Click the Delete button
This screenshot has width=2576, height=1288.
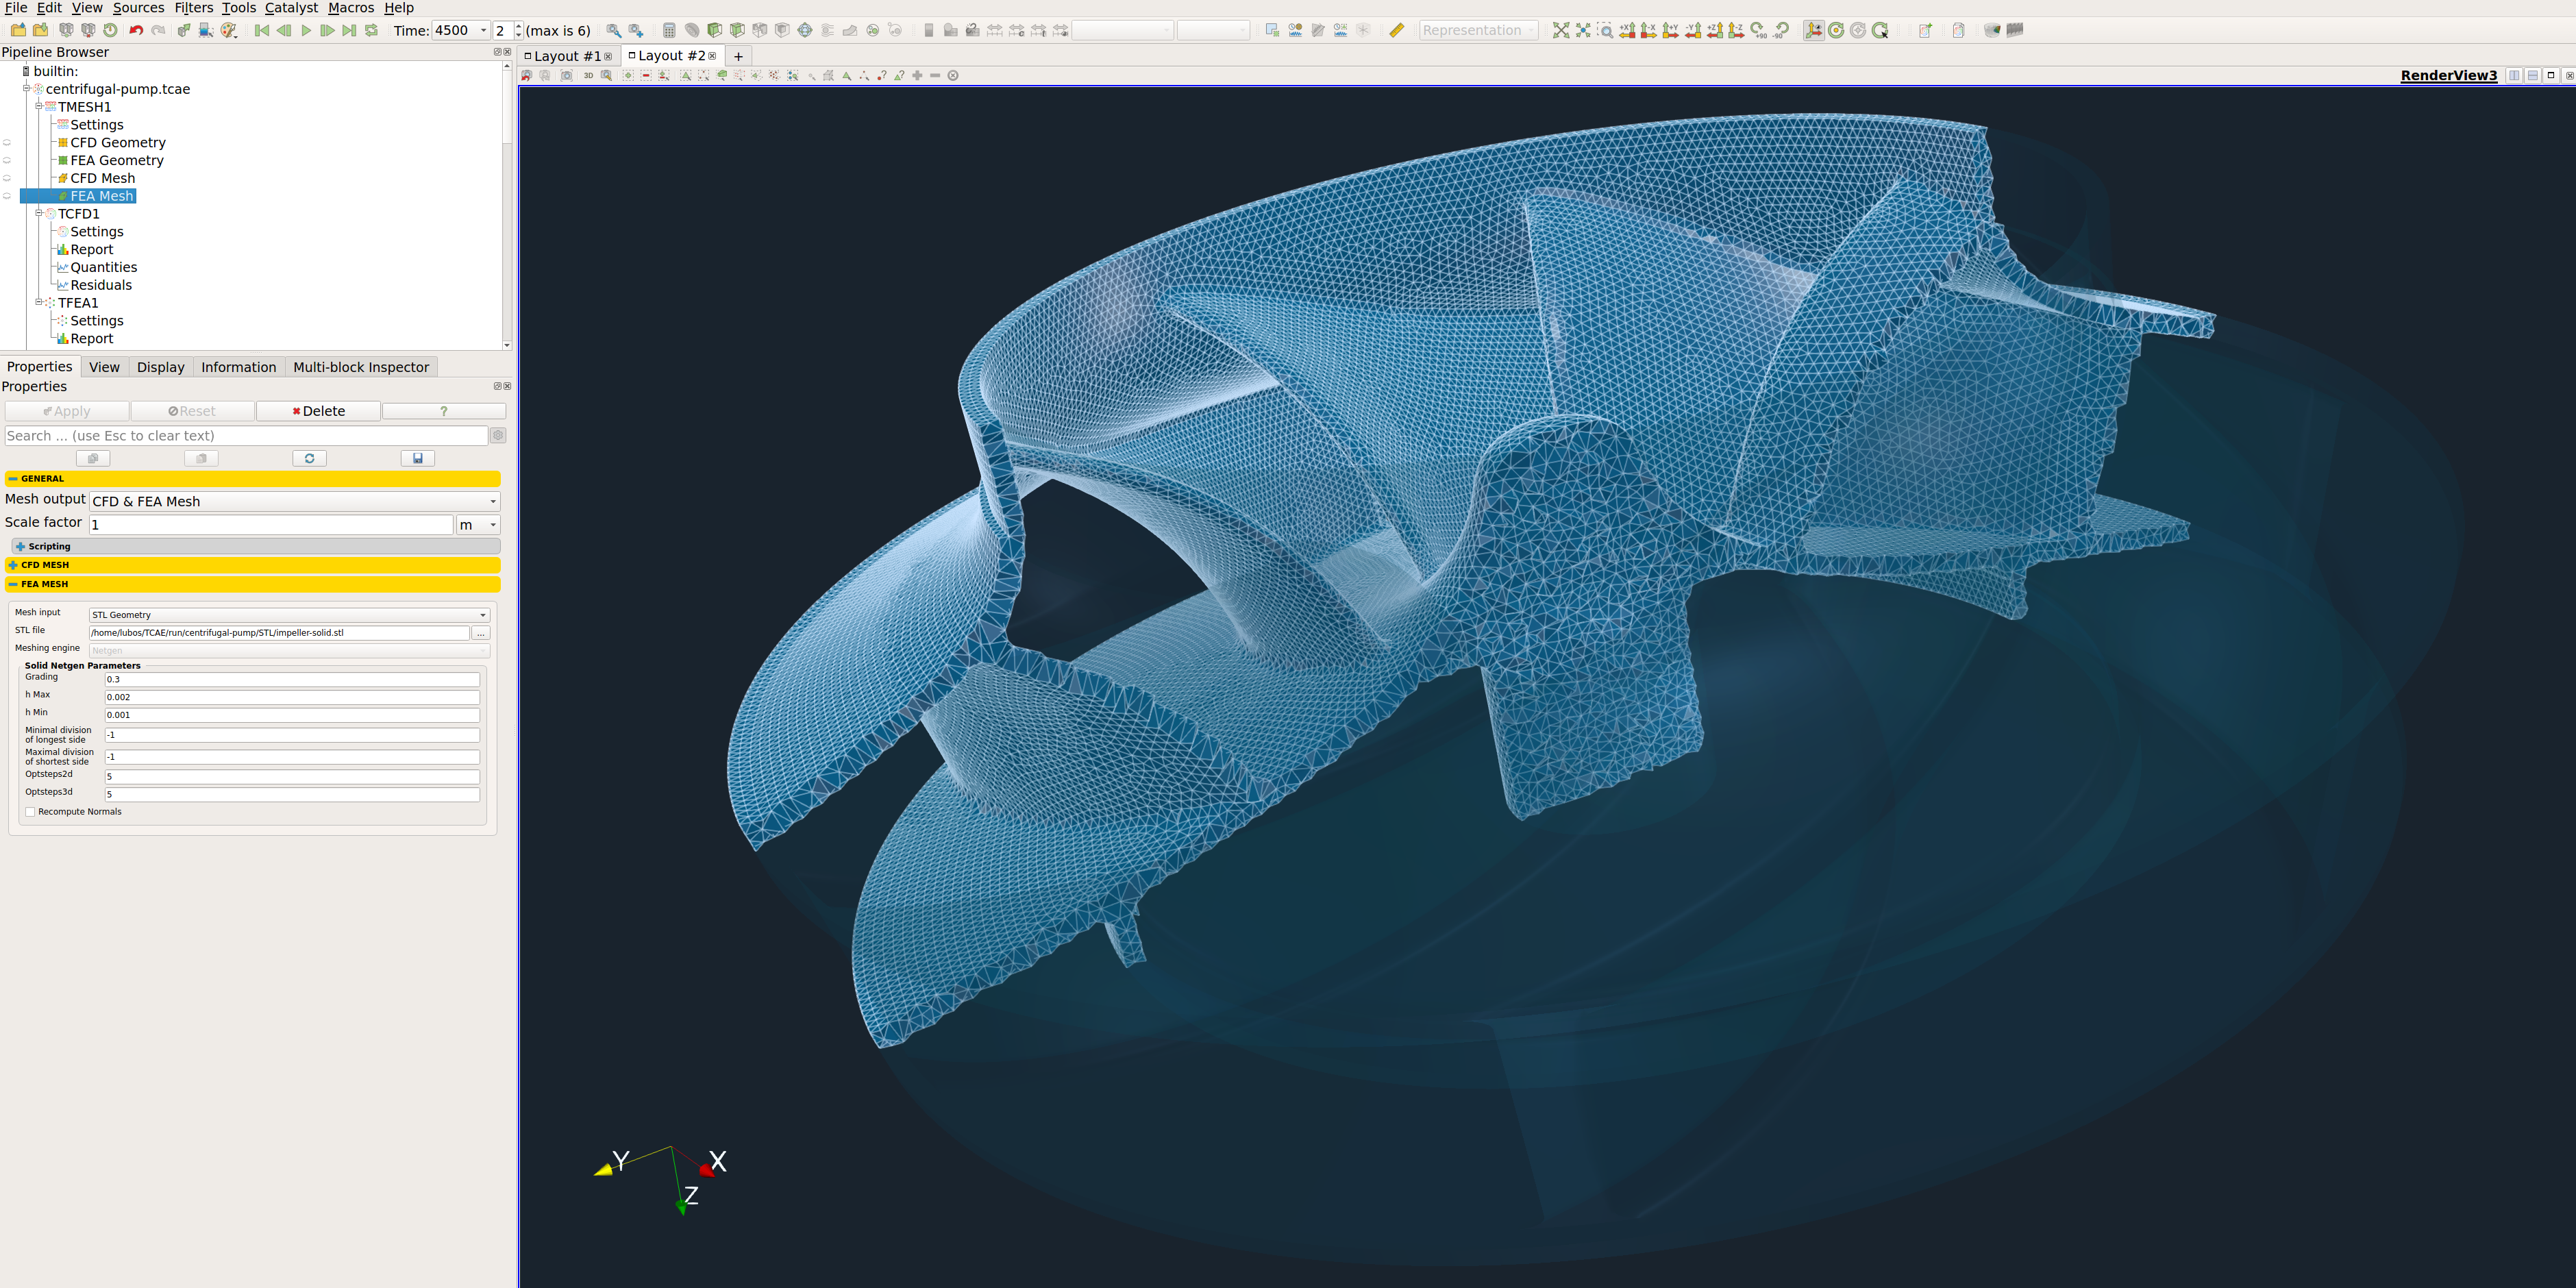[x=318, y=411]
